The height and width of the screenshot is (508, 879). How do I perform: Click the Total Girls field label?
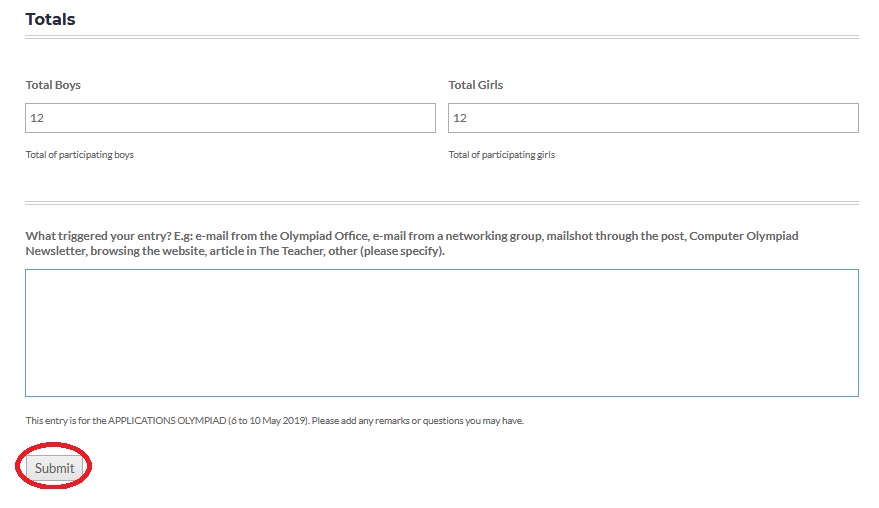coord(476,85)
